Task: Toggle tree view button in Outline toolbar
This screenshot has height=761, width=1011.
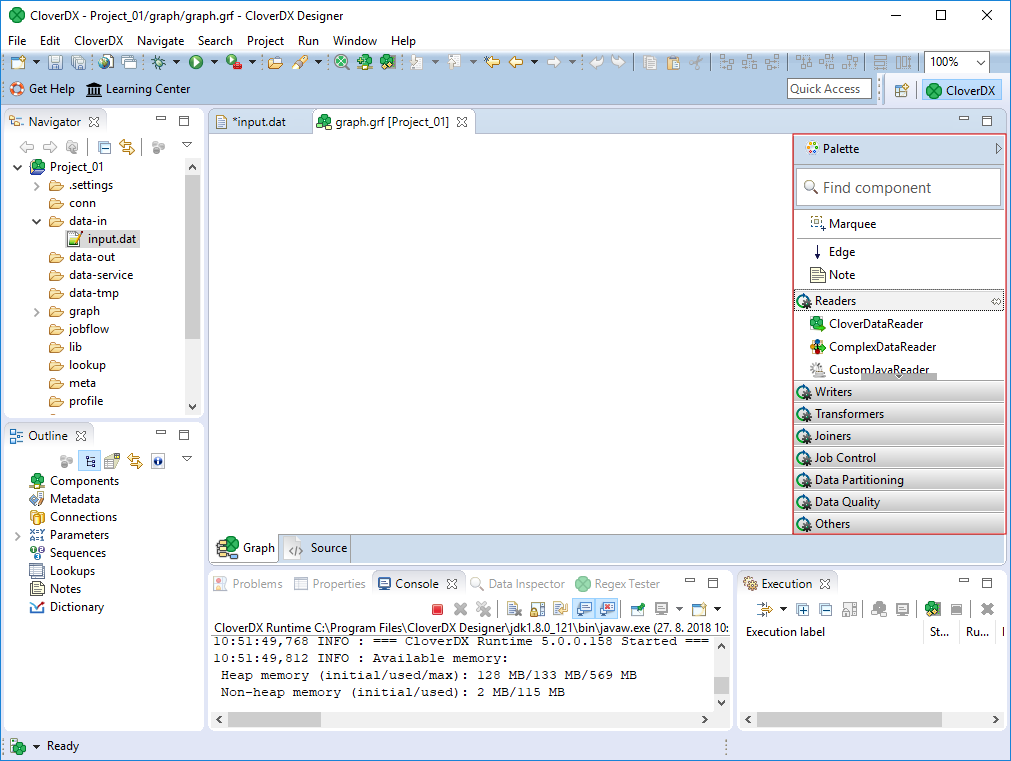Action: (89, 461)
